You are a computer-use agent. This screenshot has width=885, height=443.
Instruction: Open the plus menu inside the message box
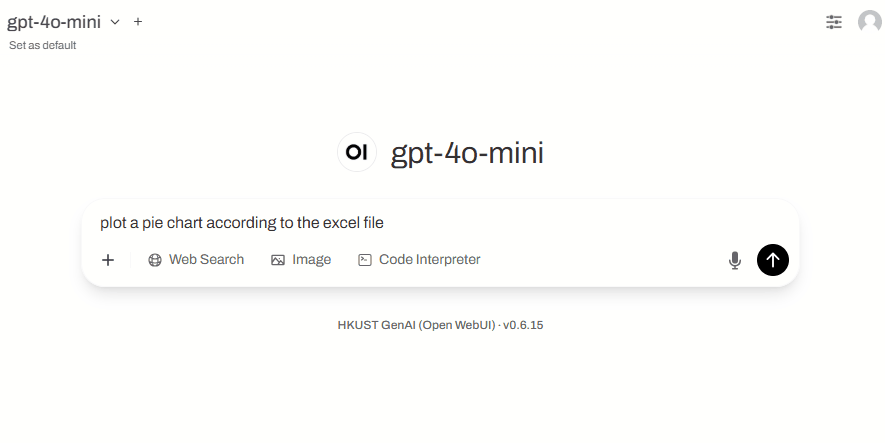[108, 260]
